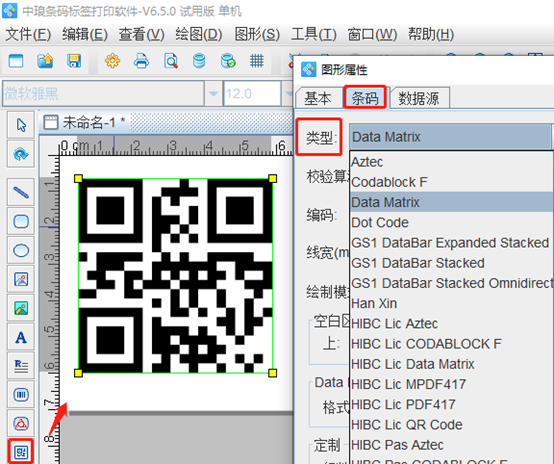
Task: Open the 查看(V) menu
Action: coord(141,35)
